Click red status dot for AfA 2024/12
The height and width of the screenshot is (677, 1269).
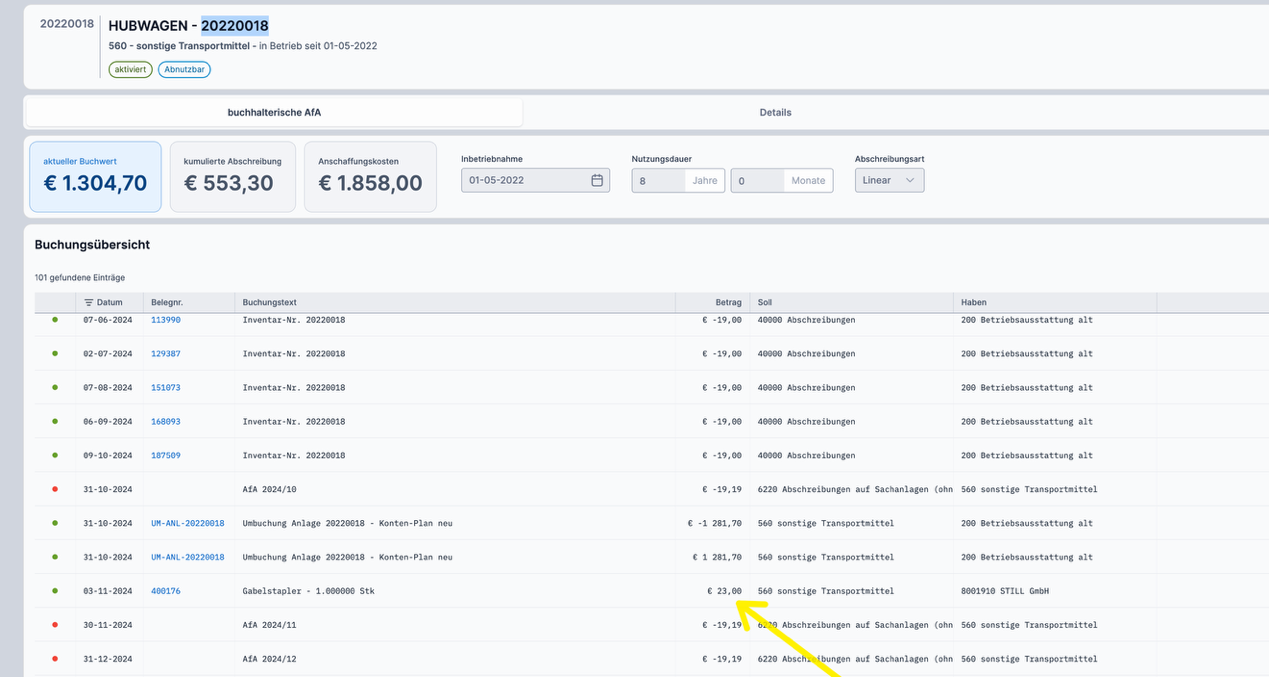point(55,659)
